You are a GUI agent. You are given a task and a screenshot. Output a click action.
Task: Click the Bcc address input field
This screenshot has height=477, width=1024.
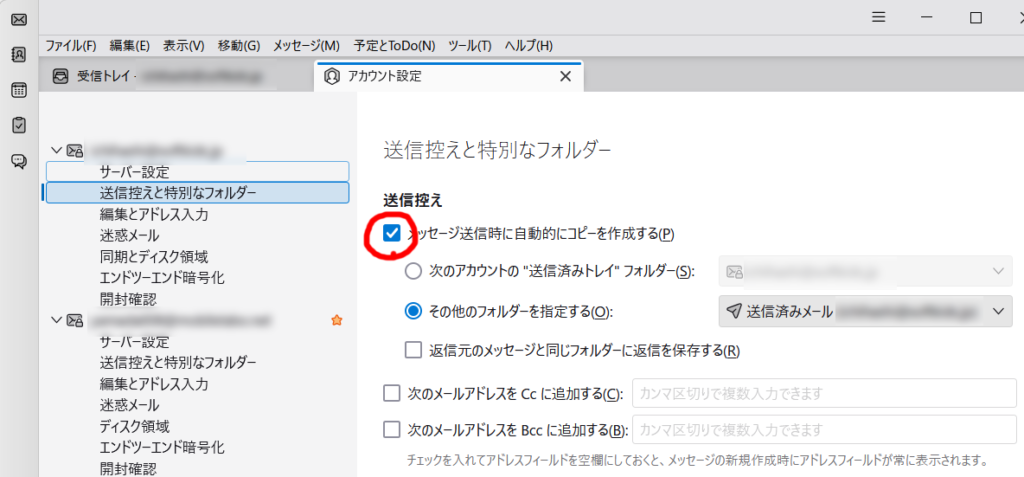click(824, 430)
